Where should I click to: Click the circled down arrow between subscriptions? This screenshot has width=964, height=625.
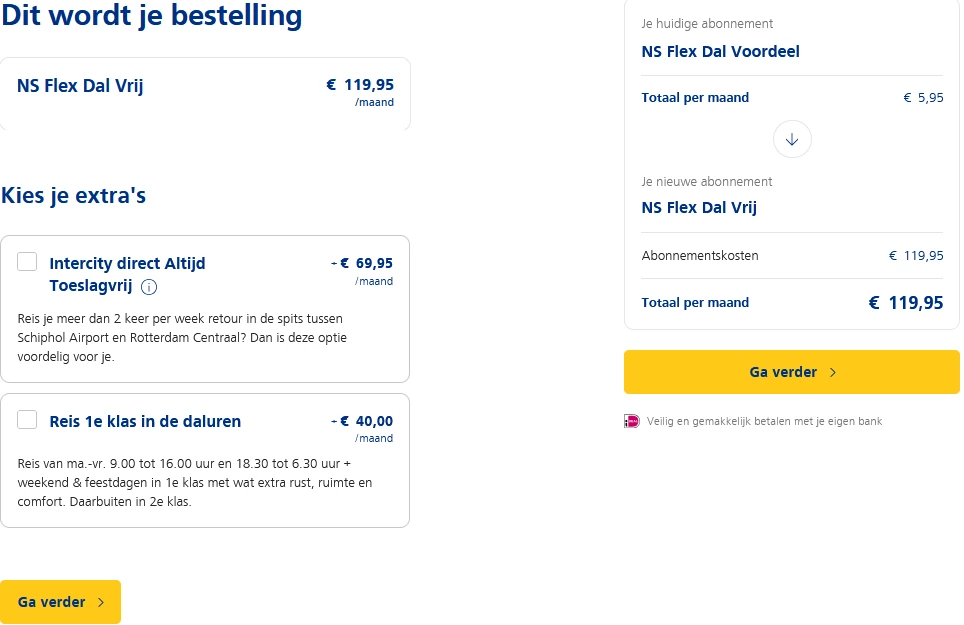[x=792, y=140]
